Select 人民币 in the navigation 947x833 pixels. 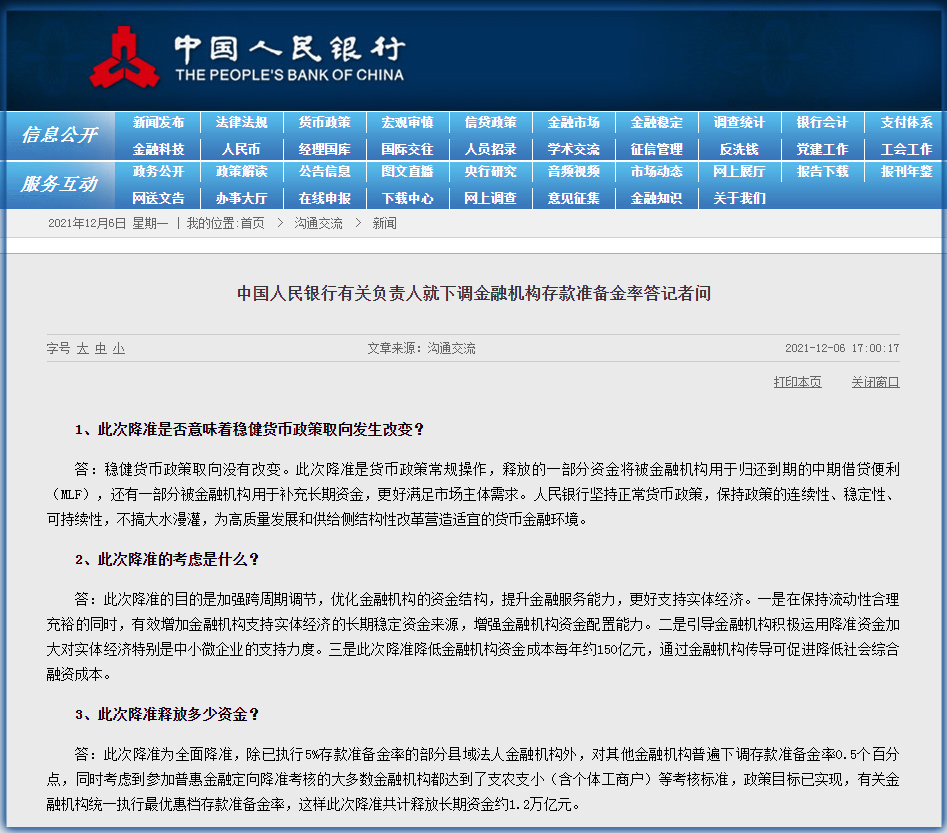tap(241, 149)
